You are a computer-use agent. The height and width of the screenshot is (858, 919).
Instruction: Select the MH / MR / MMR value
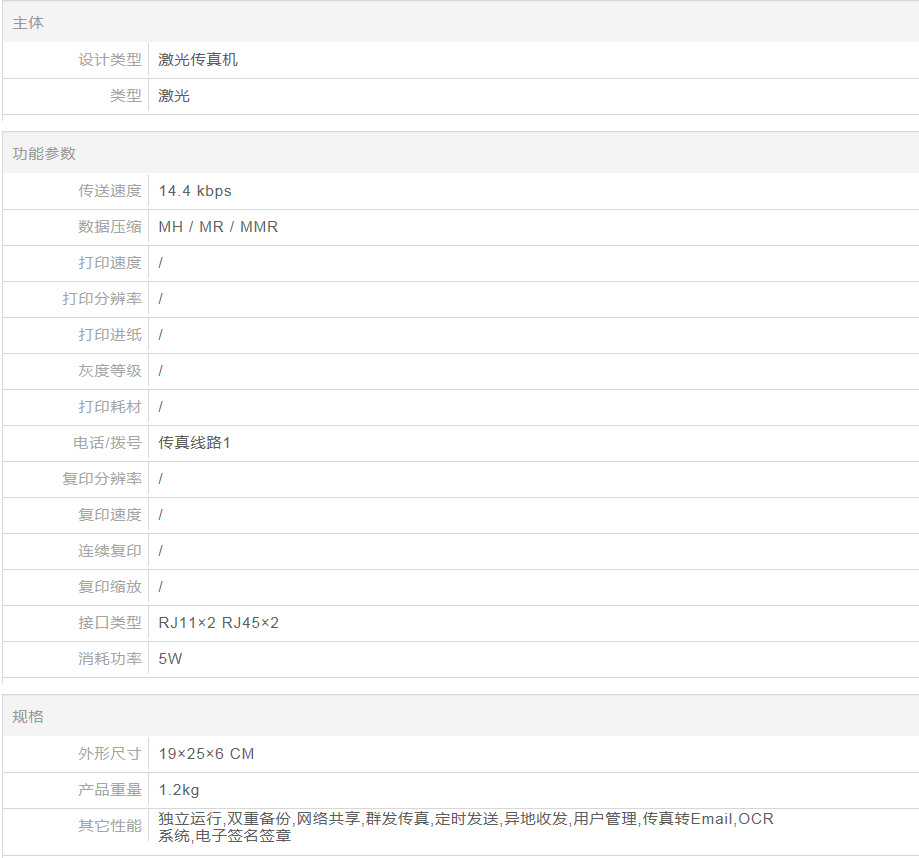pos(218,226)
